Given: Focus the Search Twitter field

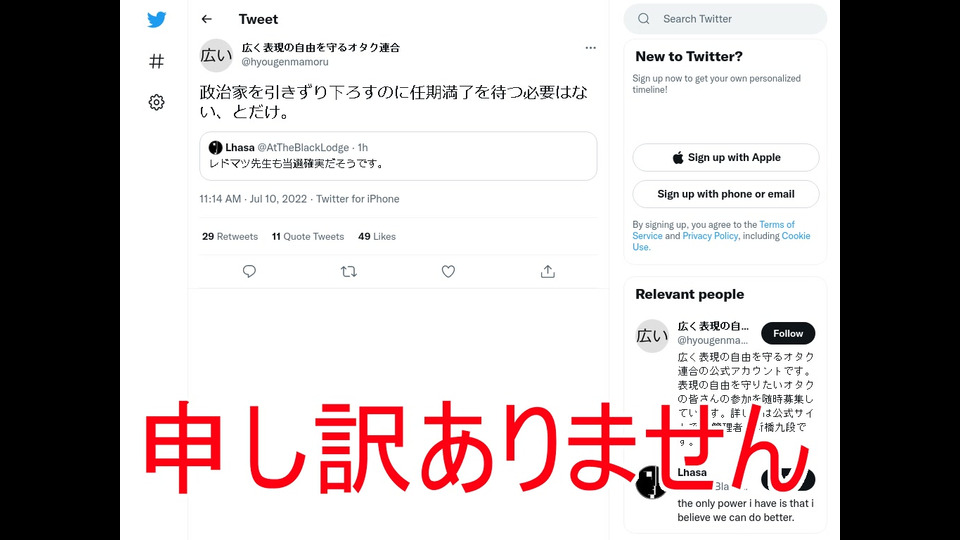Looking at the screenshot, I should tap(726, 19).
